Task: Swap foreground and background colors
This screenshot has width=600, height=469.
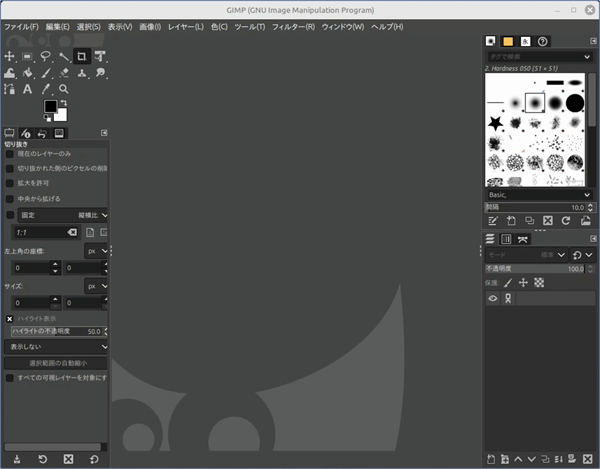Action: click(64, 103)
